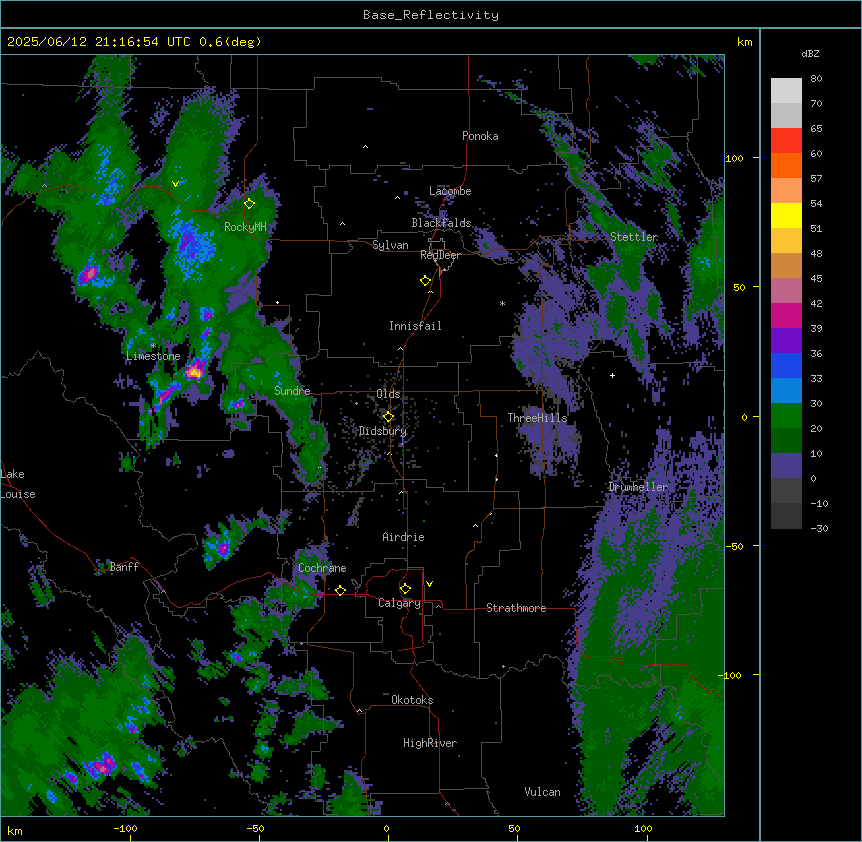The width and height of the screenshot is (862, 842).
Task: Select the yellow 51-54 dBZ legend swatch
Action: point(786,215)
